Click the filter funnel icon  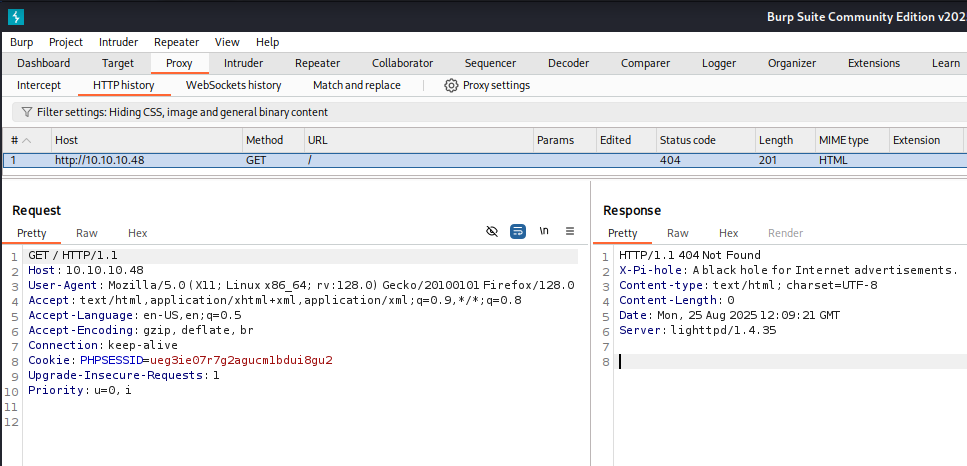pos(26,112)
